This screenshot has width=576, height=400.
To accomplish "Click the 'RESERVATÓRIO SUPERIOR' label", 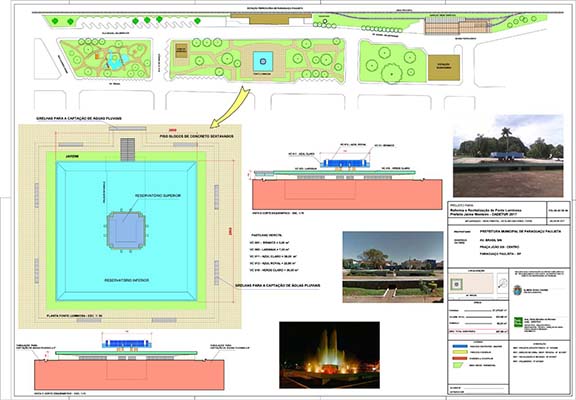I will pyautogui.click(x=158, y=196).
